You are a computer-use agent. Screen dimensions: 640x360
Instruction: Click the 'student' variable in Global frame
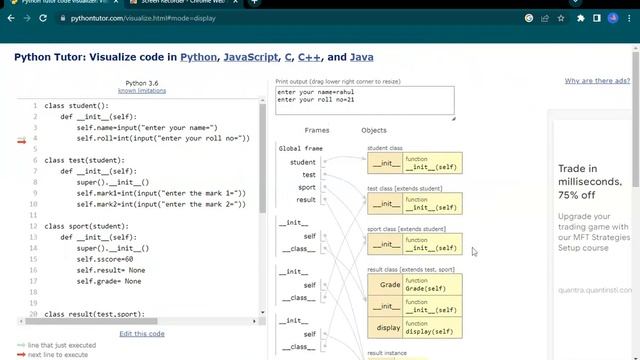click(303, 162)
